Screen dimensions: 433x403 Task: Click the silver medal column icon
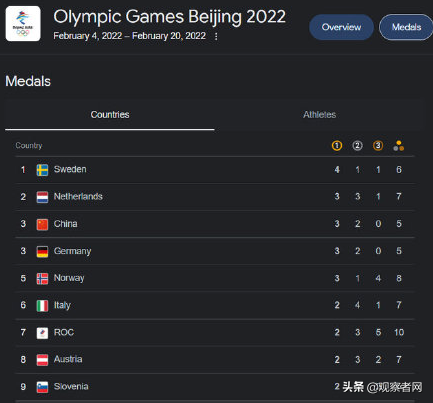pos(357,146)
